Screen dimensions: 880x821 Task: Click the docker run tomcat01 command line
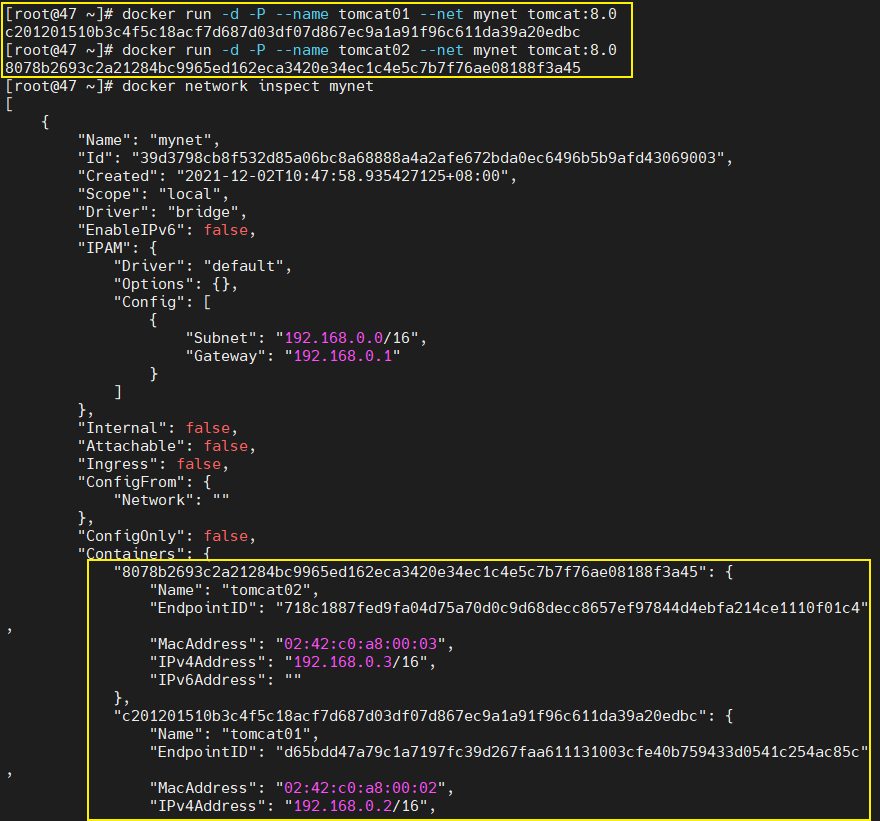[369, 14]
